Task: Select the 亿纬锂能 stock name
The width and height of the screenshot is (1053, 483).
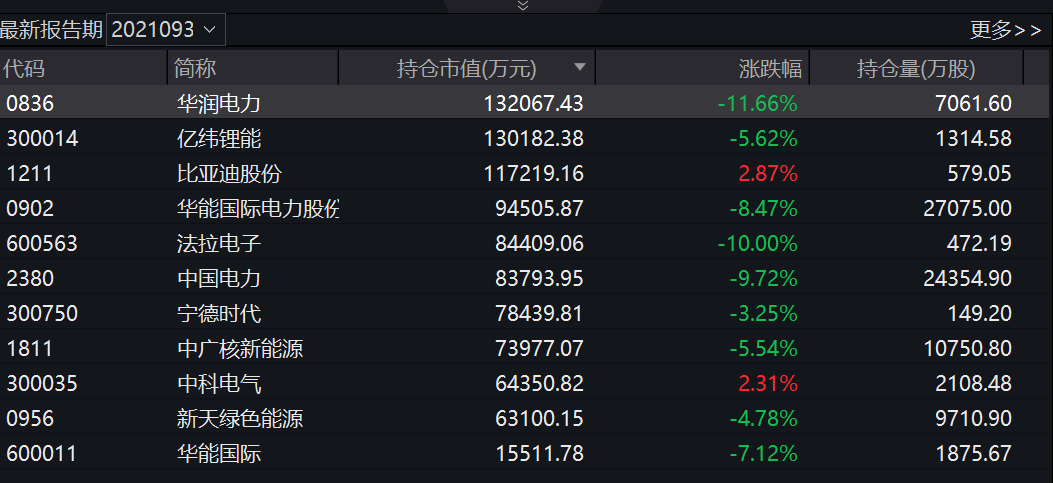Action: (x=219, y=138)
